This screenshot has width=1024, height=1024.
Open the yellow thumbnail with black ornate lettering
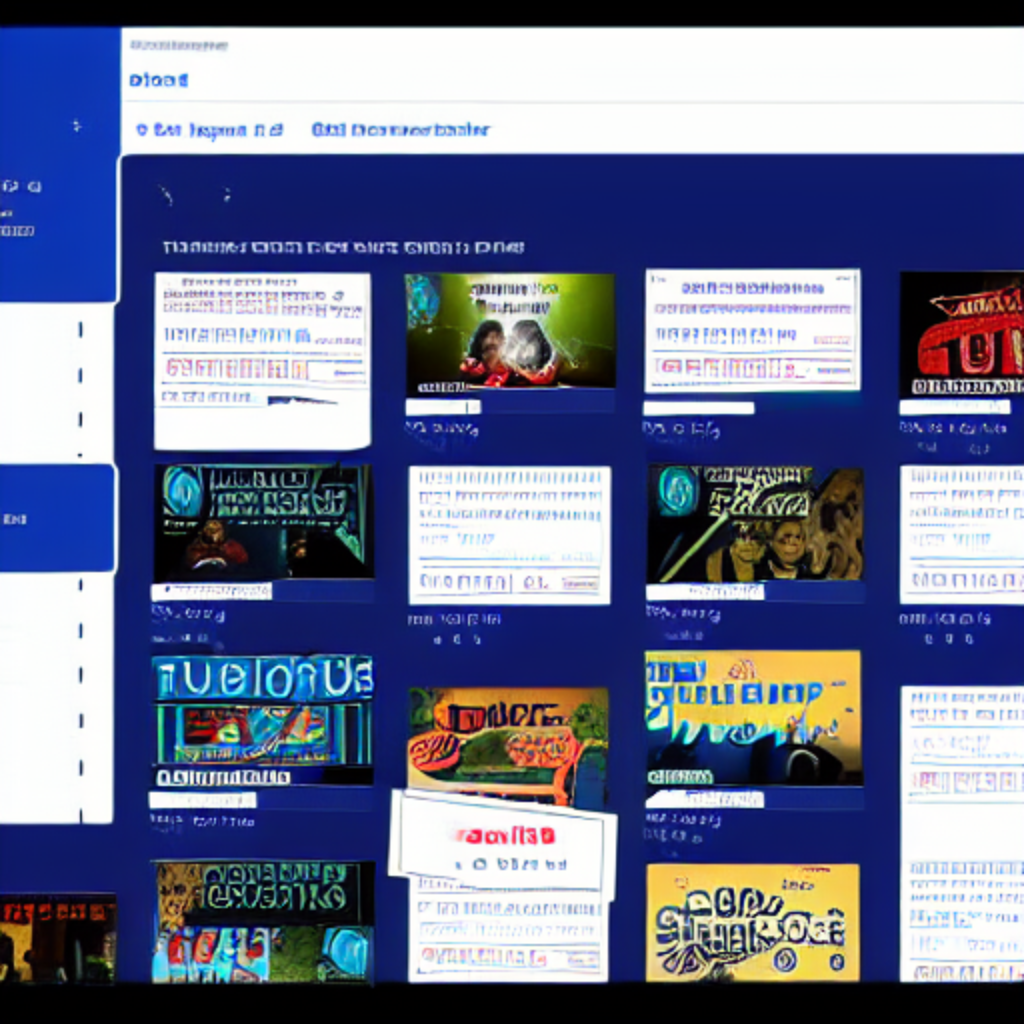pos(752,922)
